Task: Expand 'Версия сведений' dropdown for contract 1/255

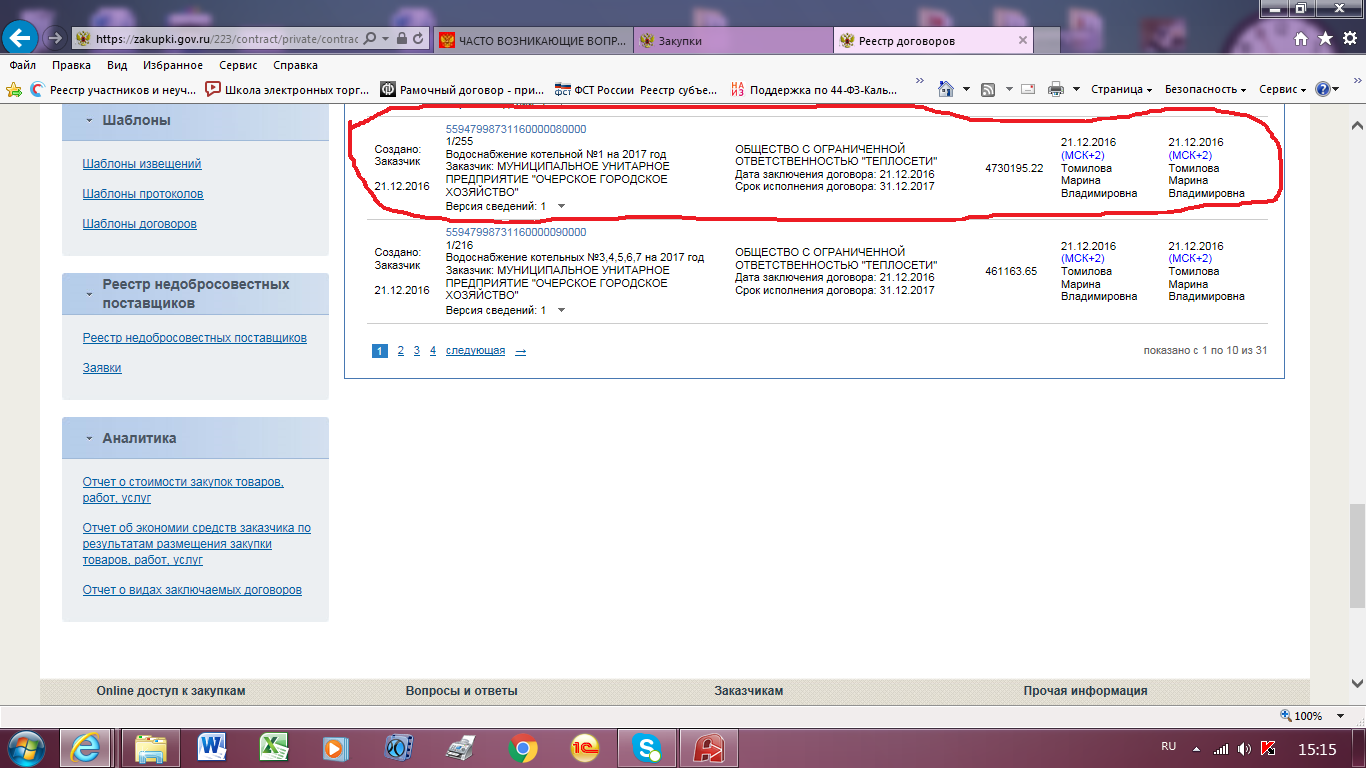Action: (561, 206)
